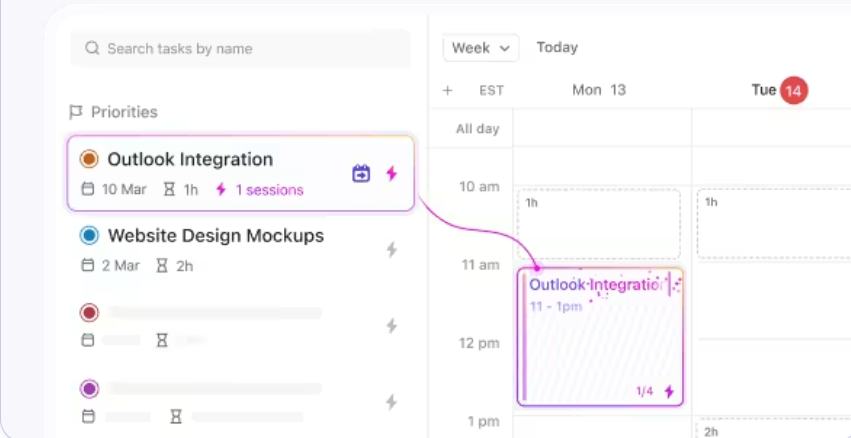
Task: Focus the Search tasks by name field
Action: coord(240,48)
